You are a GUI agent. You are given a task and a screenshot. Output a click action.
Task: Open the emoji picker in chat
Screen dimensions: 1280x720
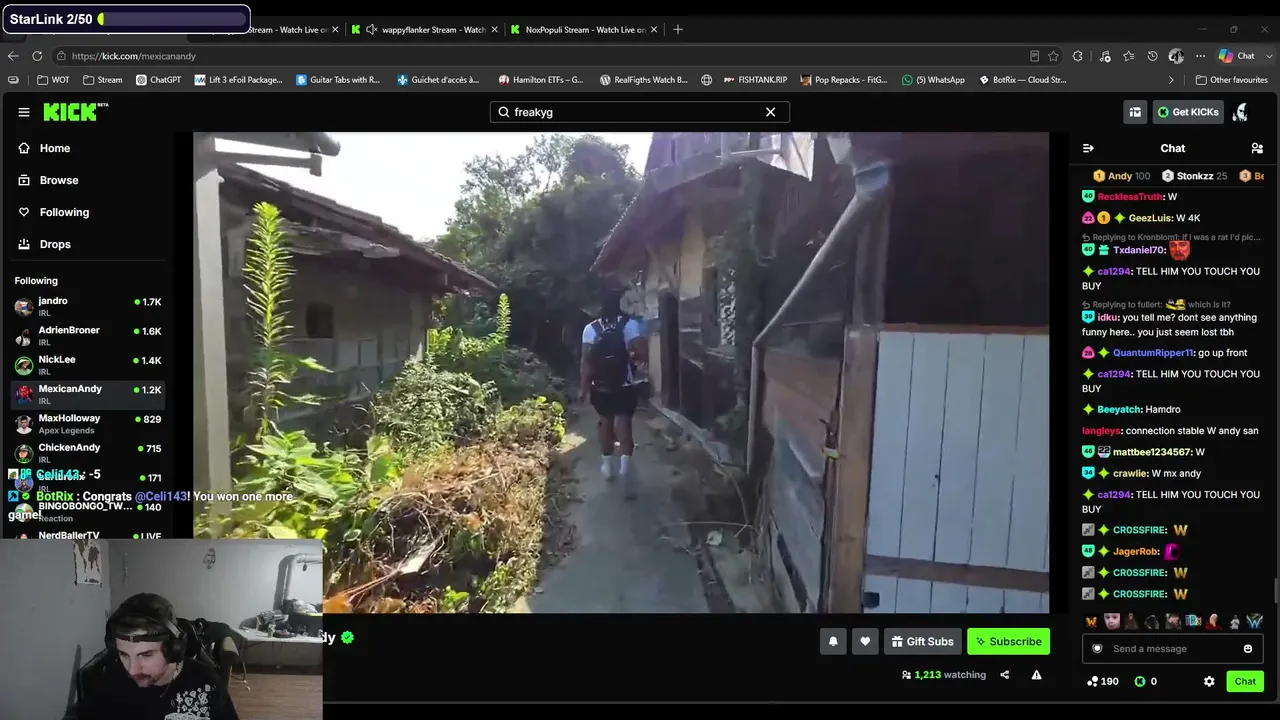(x=1248, y=649)
